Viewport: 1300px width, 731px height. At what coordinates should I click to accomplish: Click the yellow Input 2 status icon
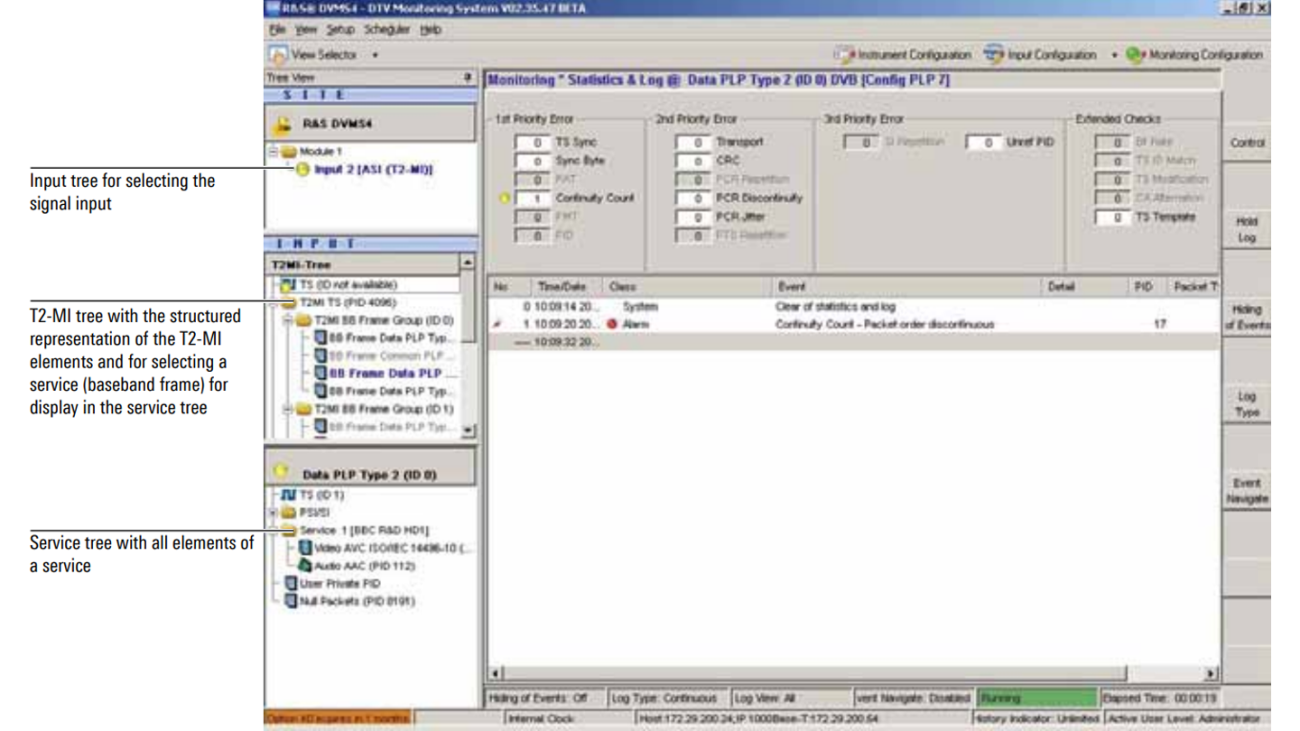click(302, 169)
